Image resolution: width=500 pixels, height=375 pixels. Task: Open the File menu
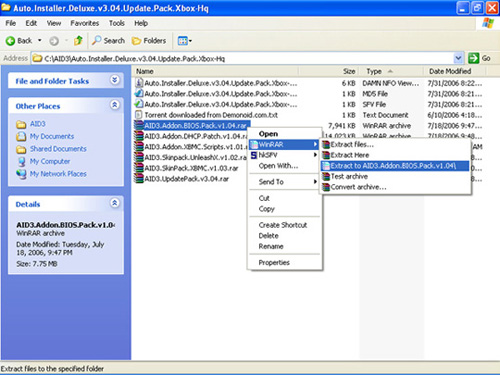click(11, 23)
